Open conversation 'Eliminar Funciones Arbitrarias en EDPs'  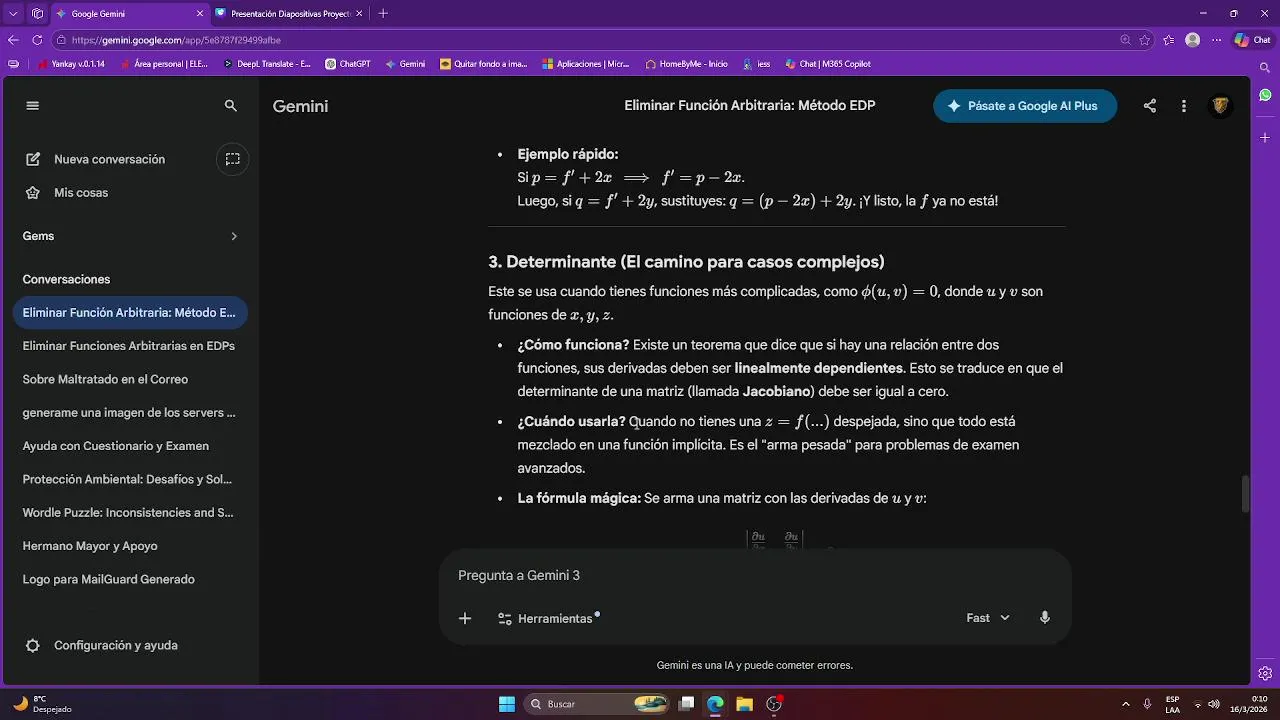(x=129, y=346)
